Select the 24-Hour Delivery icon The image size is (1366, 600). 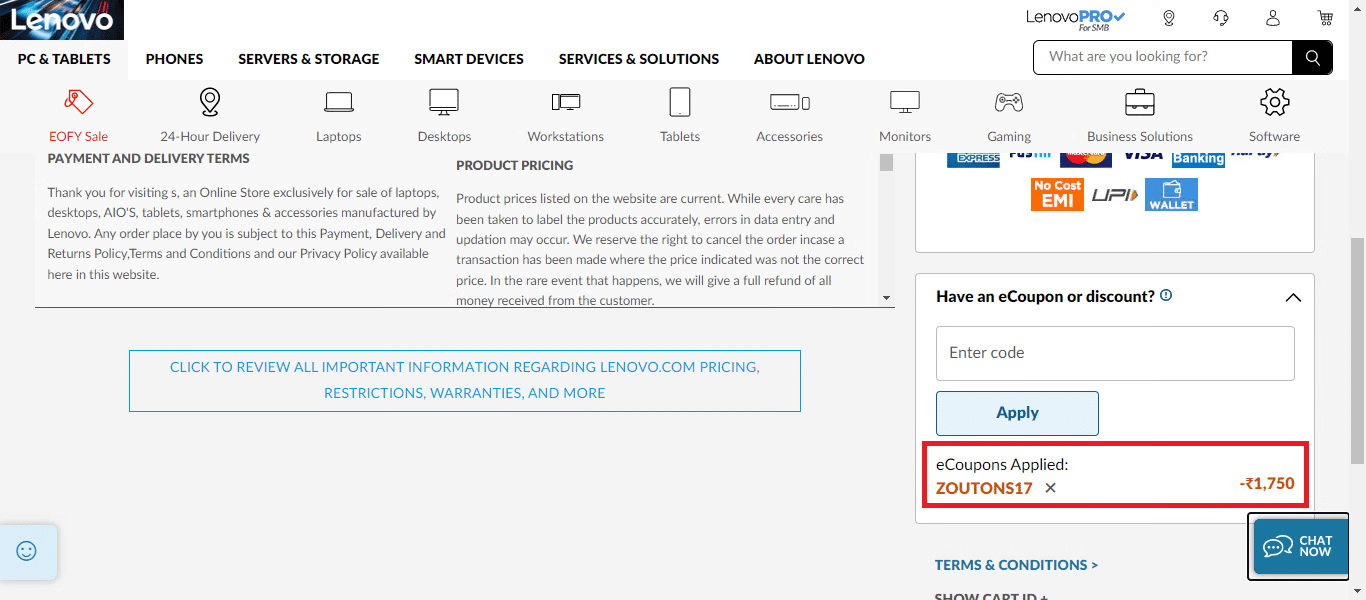point(209,102)
